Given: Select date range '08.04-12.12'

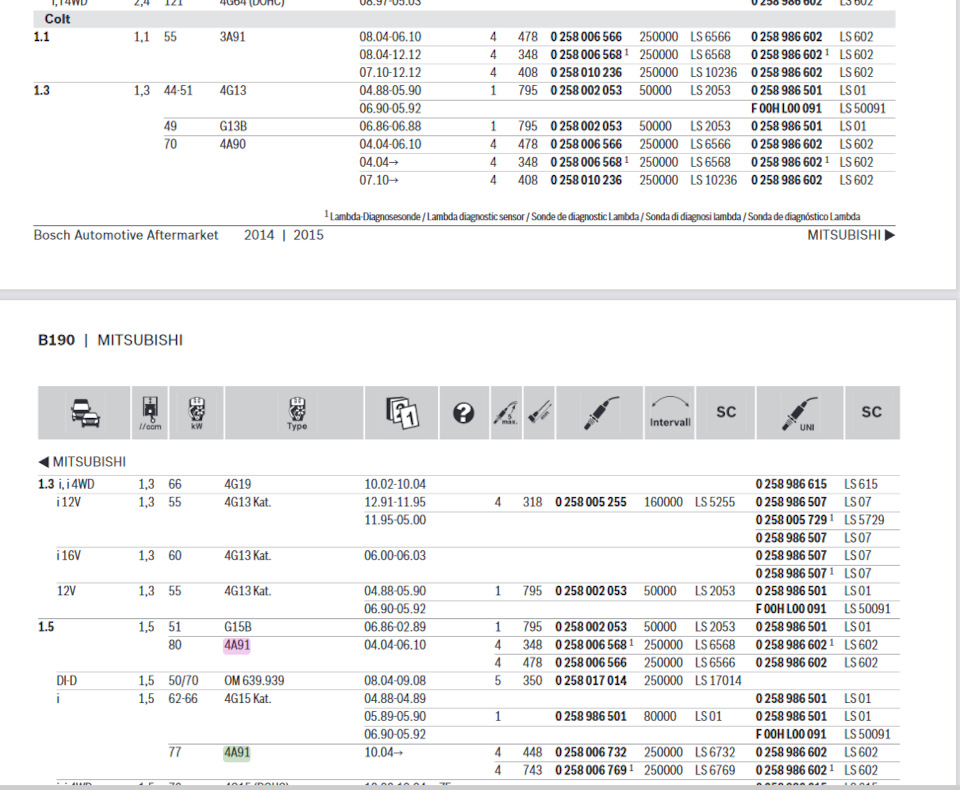Looking at the screenshot, I should (x=390, y=55).
